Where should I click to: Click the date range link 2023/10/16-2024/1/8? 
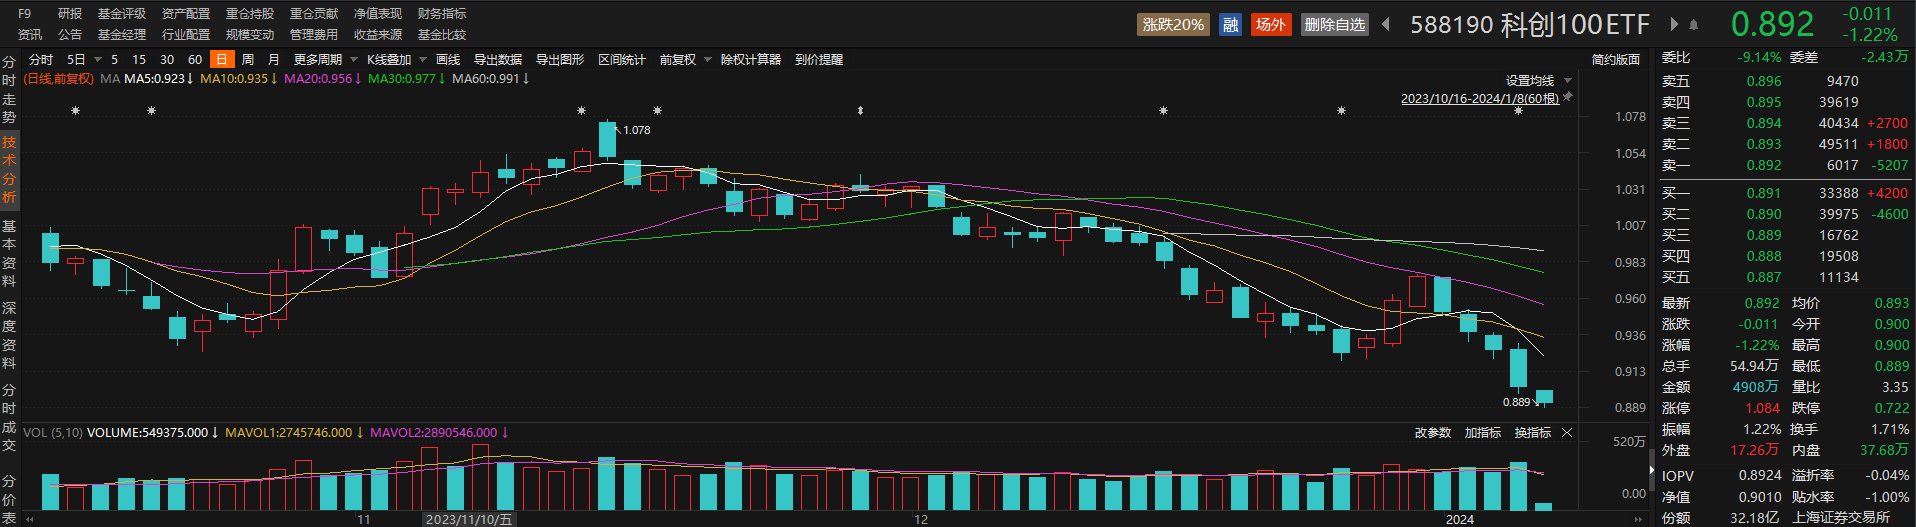[1479, 98]
